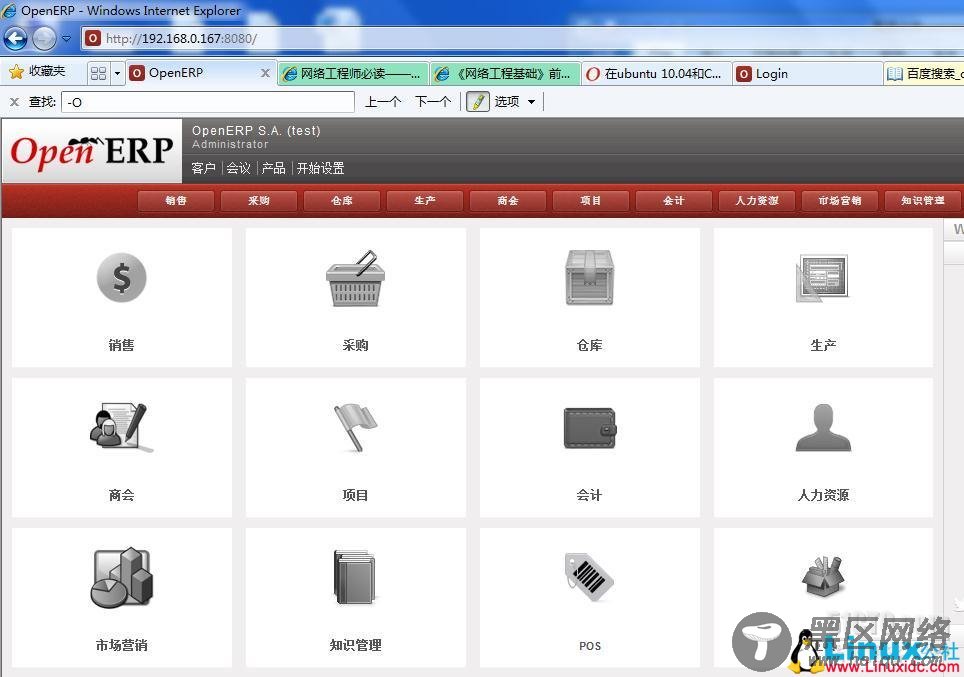Screen dimensions: 964x677
Task: Open the tools box module icon
Action: pos(823,576)
